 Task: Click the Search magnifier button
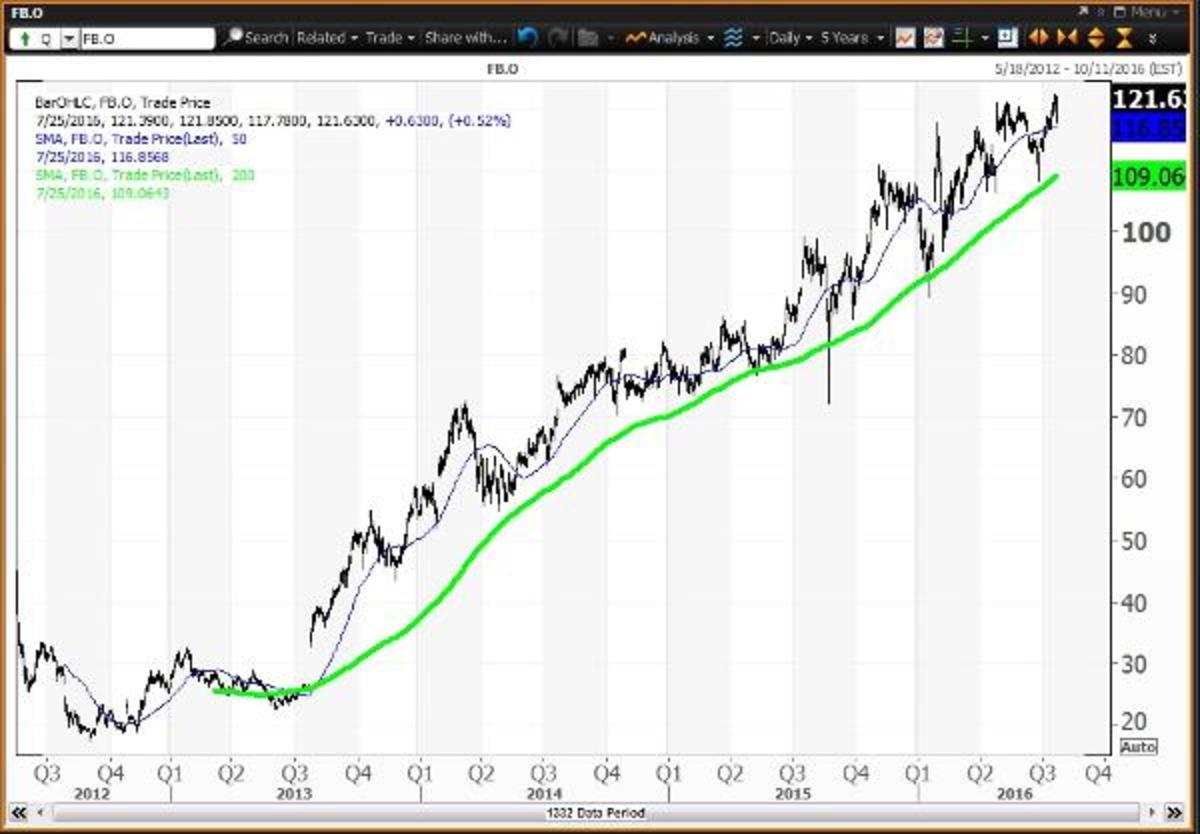click(256, 38)
